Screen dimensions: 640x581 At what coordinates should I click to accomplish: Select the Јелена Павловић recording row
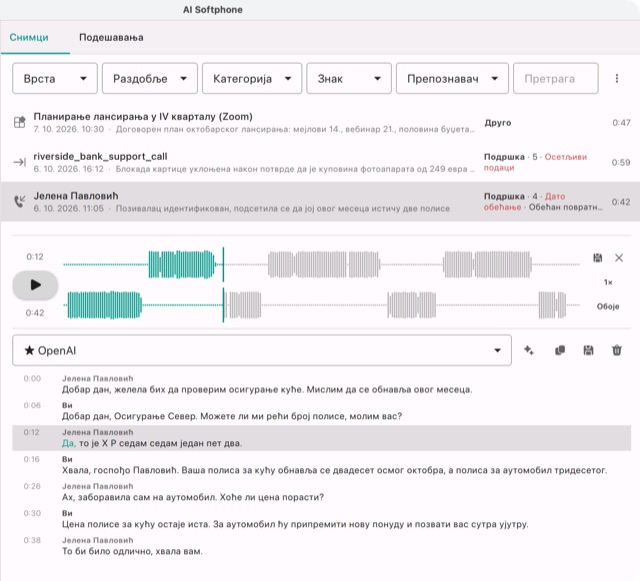click(320, 202)
